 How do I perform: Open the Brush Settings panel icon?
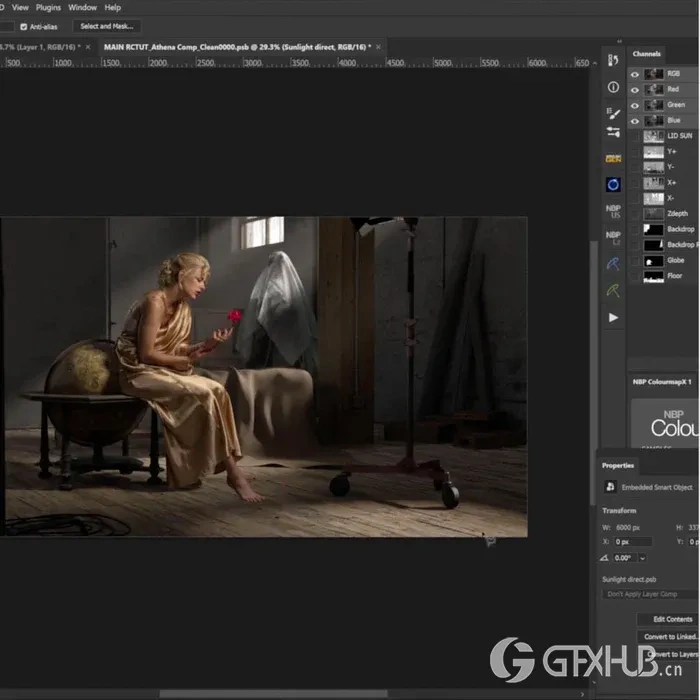[x=613, y=112]
